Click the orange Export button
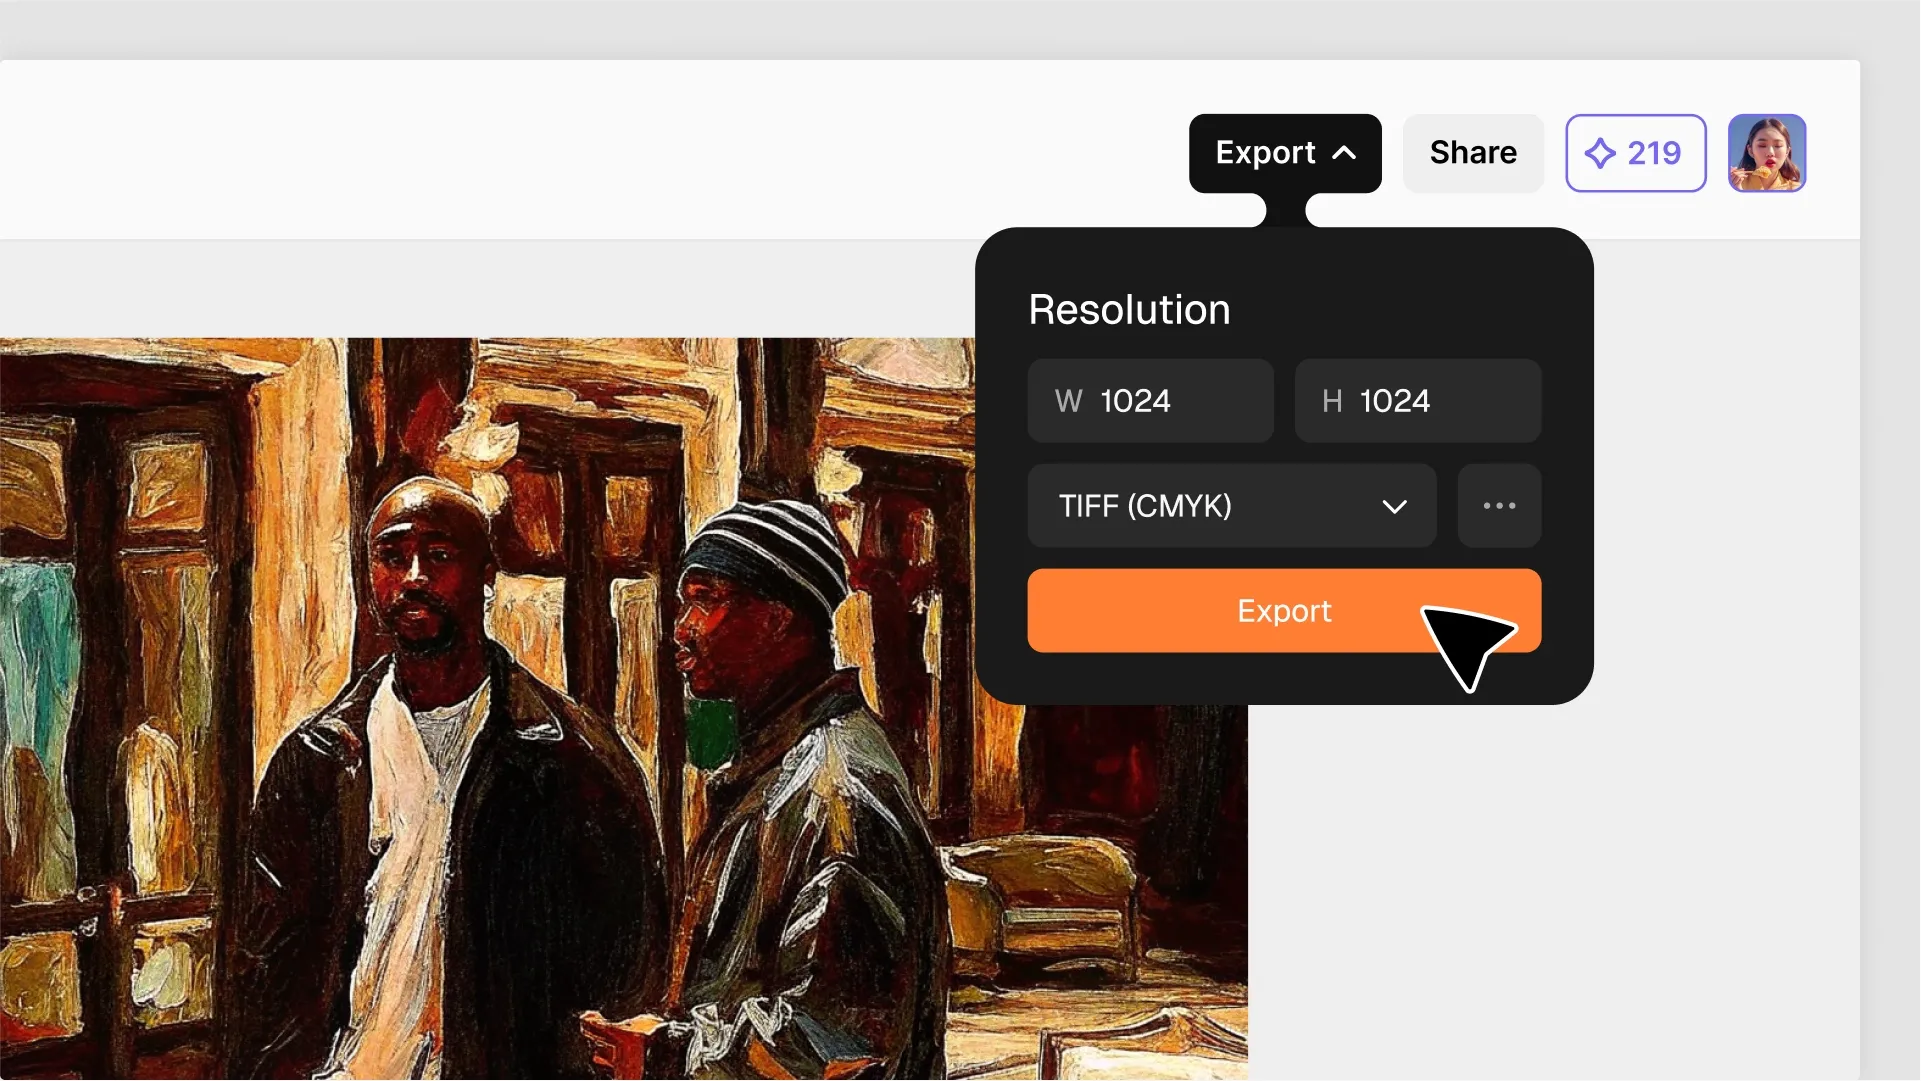 point(1284,611)
